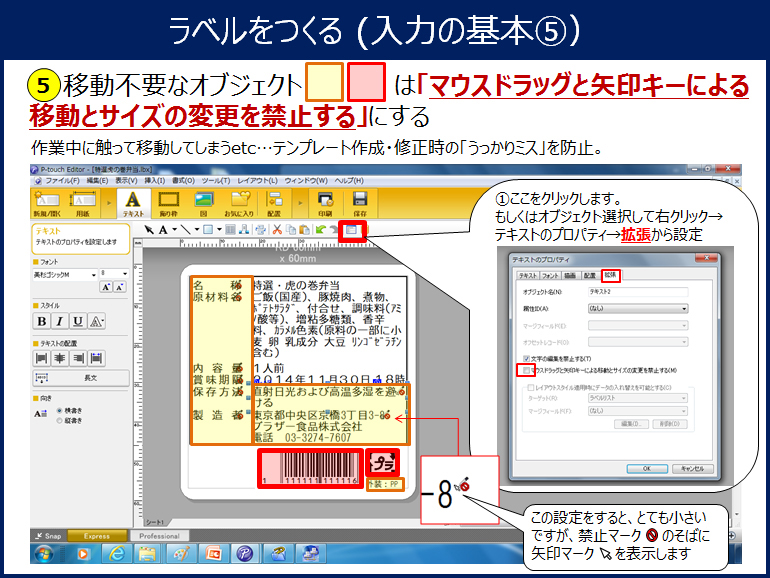This screenshot has height=578, width=770.
Task: Click the 図 (Image) insert icon
Action: [x=204, y=203]
